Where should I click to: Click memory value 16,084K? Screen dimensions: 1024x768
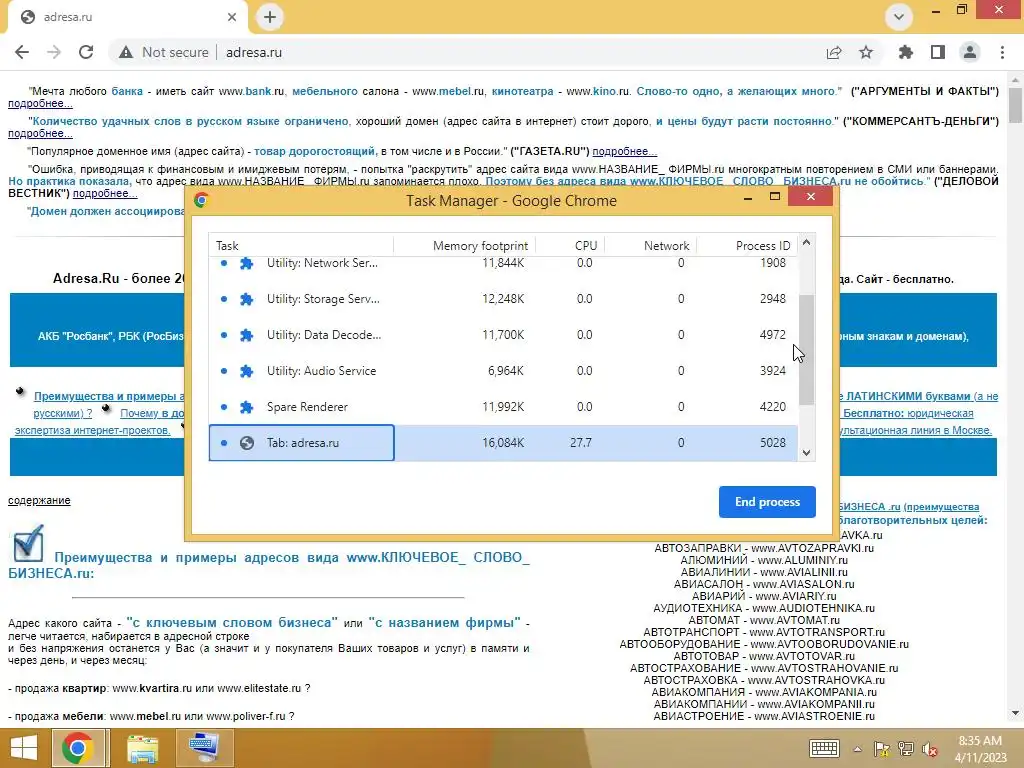pos(503,442)
